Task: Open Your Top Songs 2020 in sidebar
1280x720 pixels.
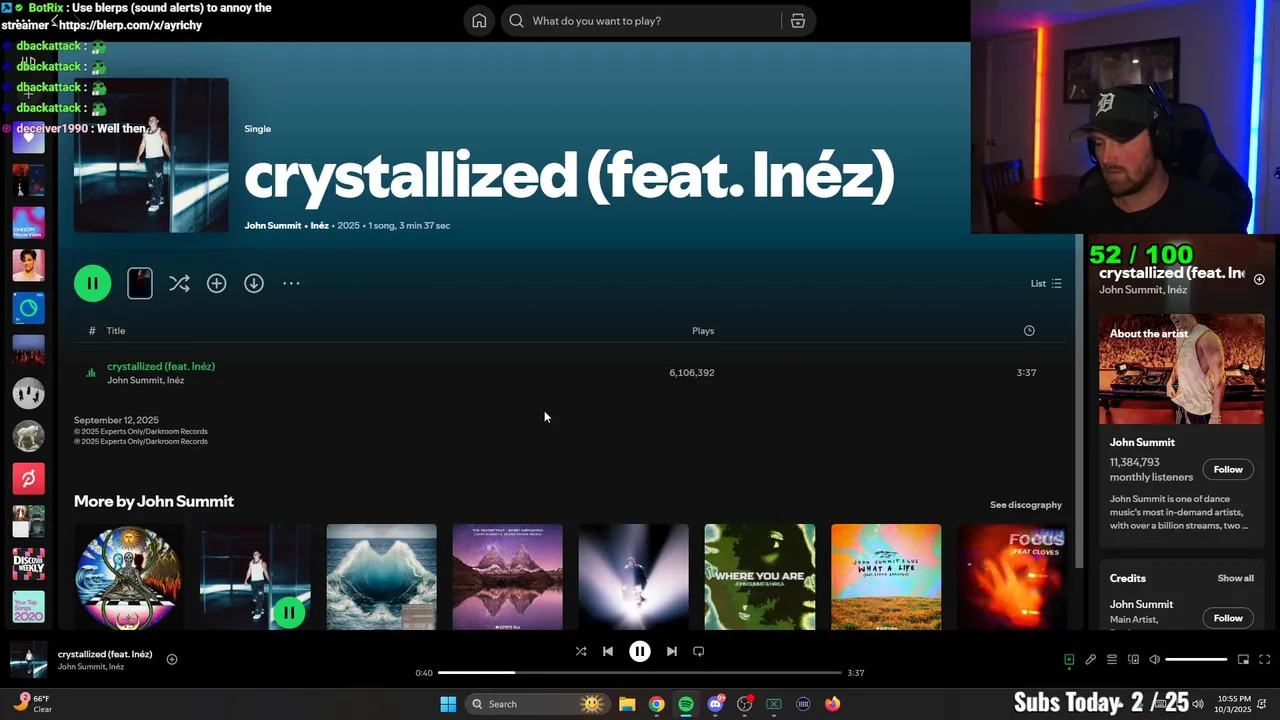Action: tap(28, 607)
